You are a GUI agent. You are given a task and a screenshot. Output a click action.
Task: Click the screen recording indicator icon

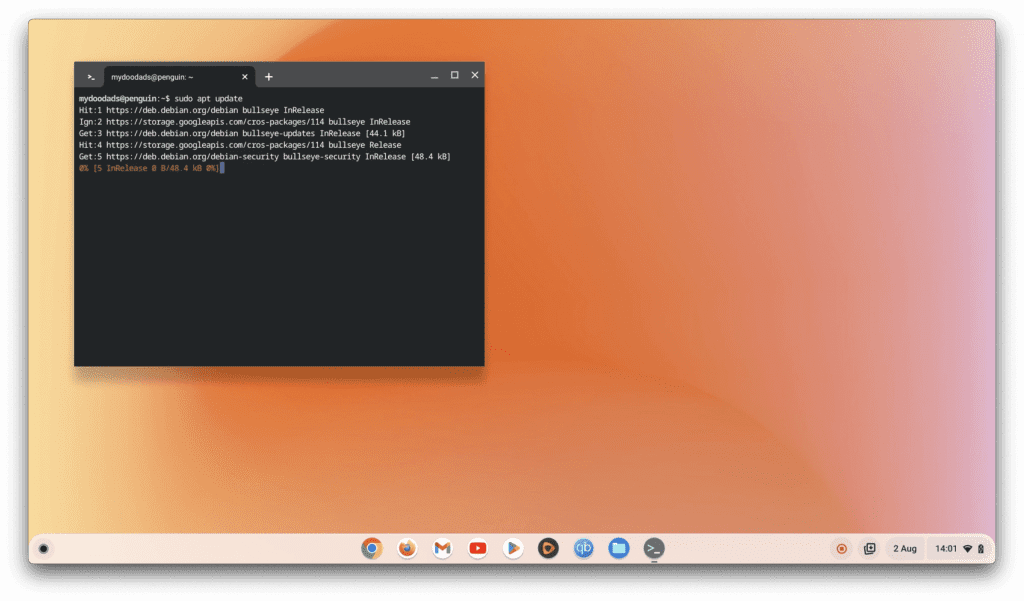coord(841,549)
